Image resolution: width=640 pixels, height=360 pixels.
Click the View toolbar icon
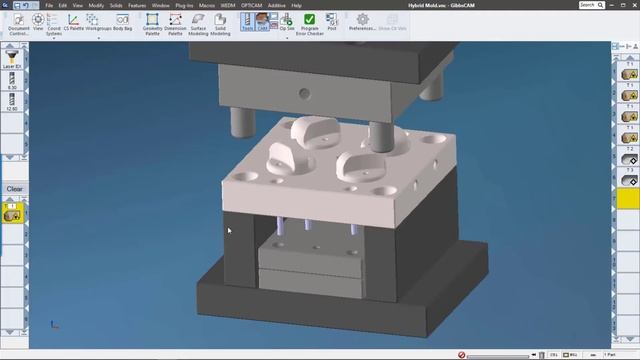coord(38,22)
